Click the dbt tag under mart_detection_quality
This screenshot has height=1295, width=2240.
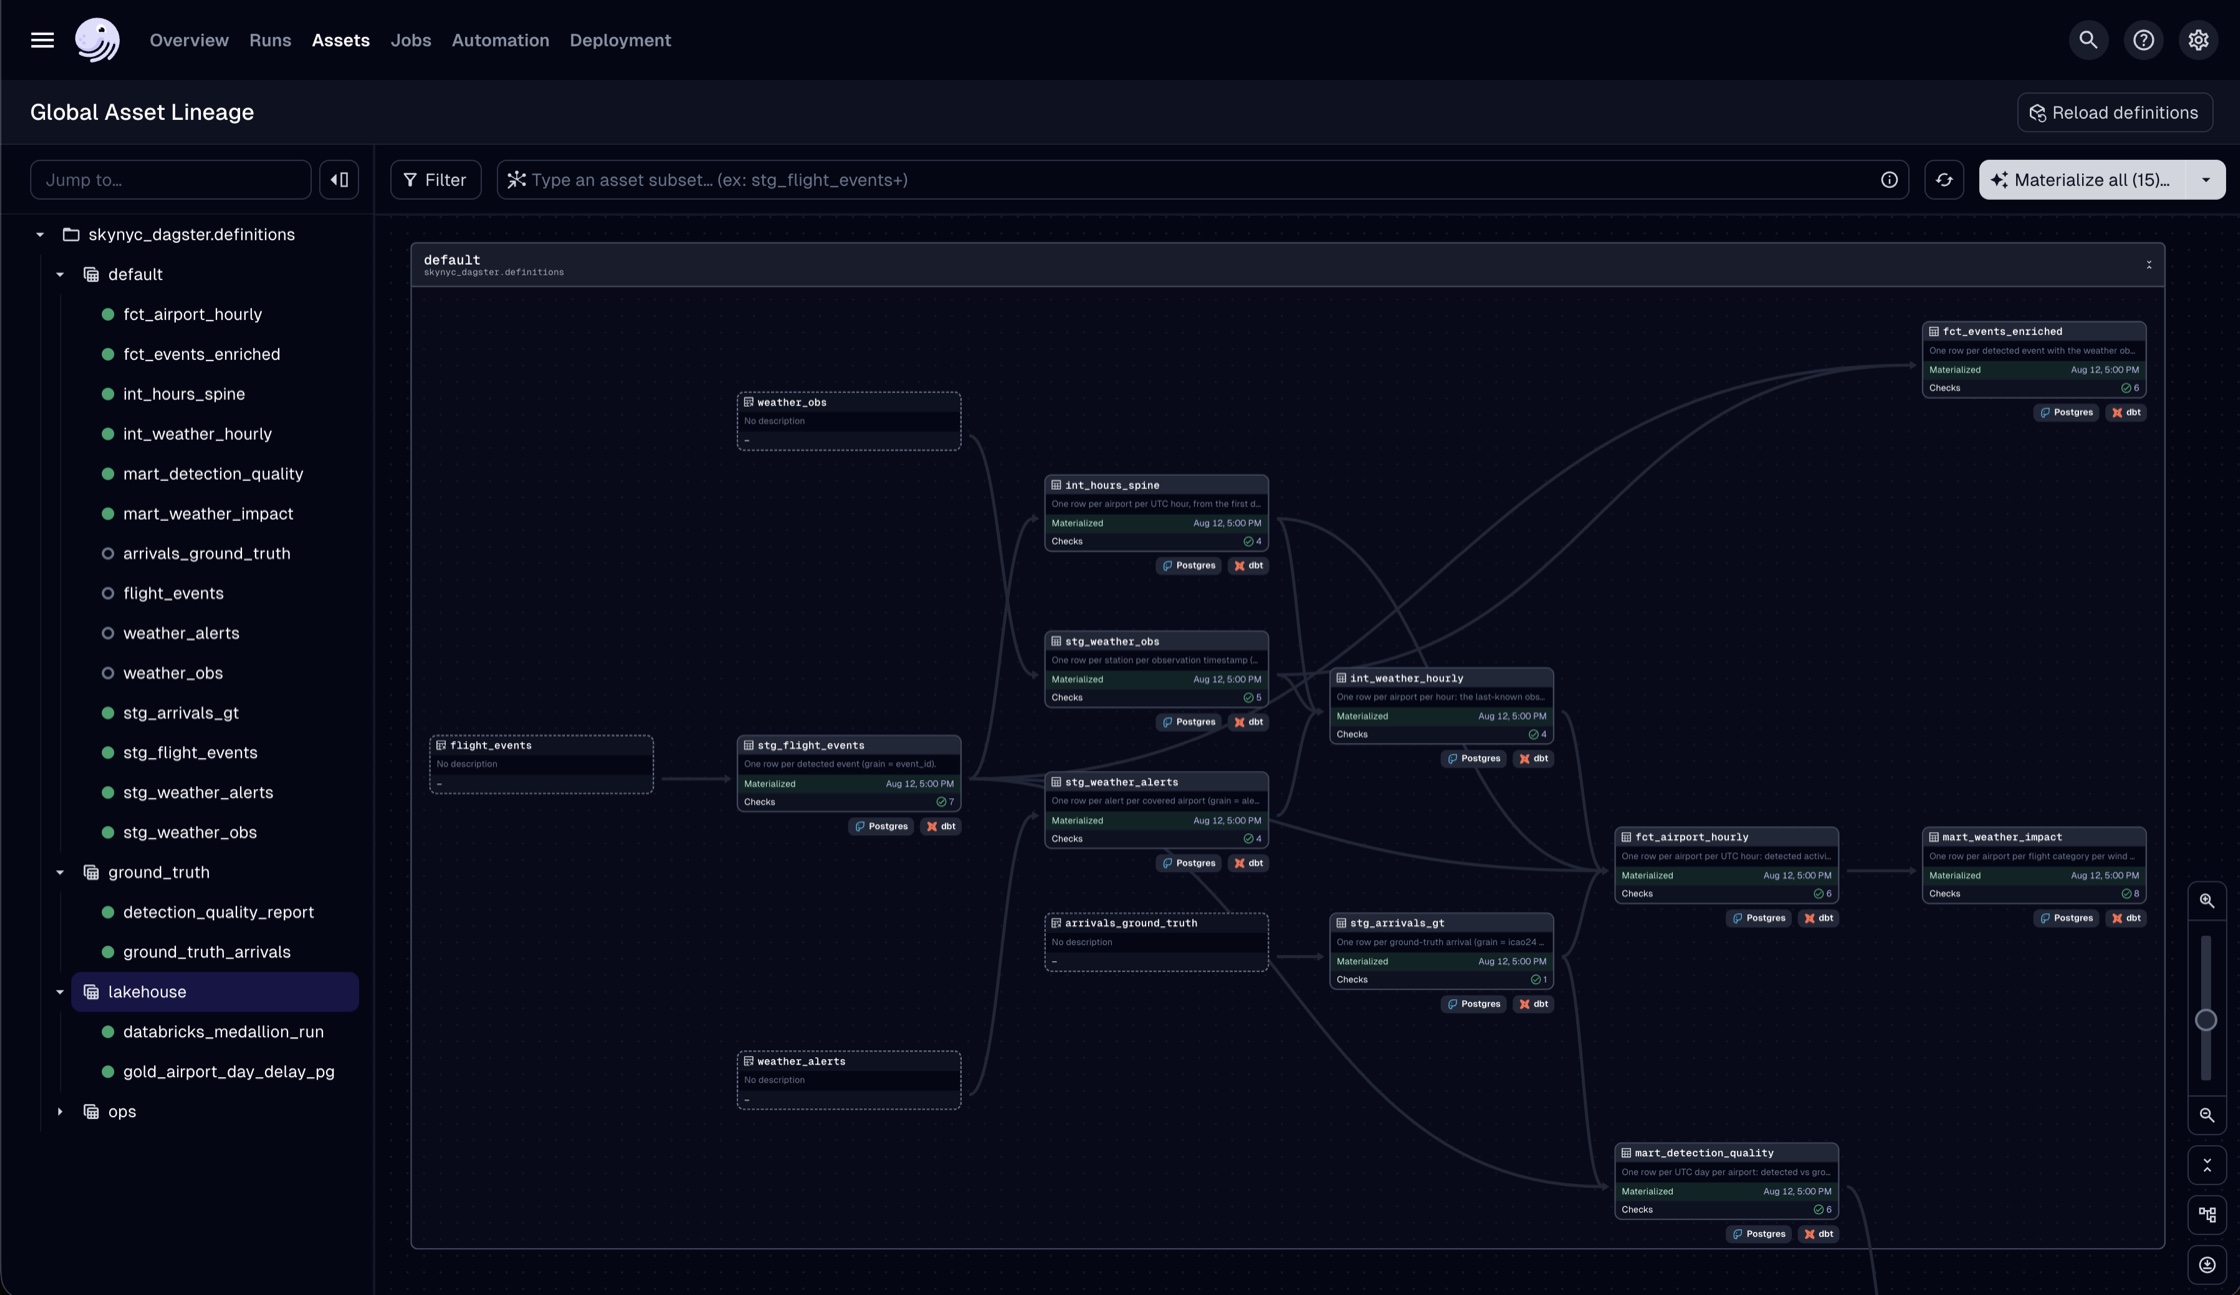click(x=1818, y=1235)
